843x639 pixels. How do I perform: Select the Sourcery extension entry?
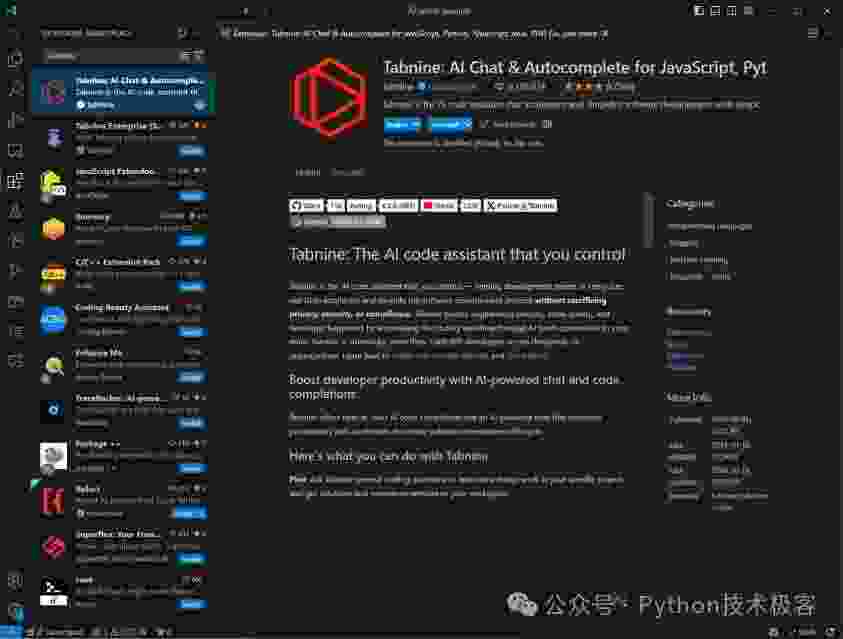point(124,228)
